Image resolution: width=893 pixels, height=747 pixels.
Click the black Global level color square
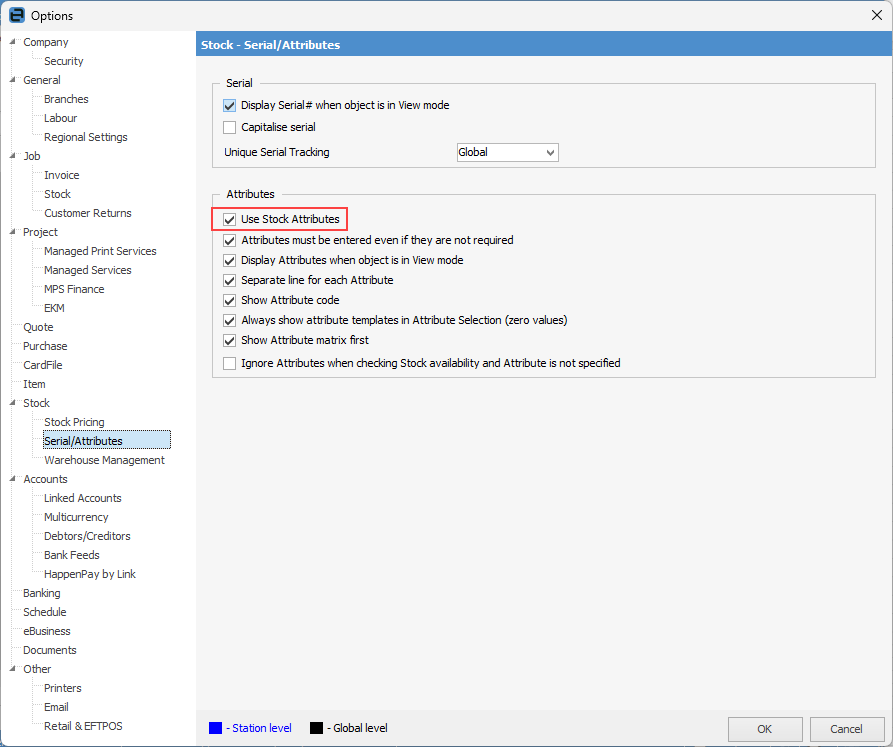coord(316,728)
